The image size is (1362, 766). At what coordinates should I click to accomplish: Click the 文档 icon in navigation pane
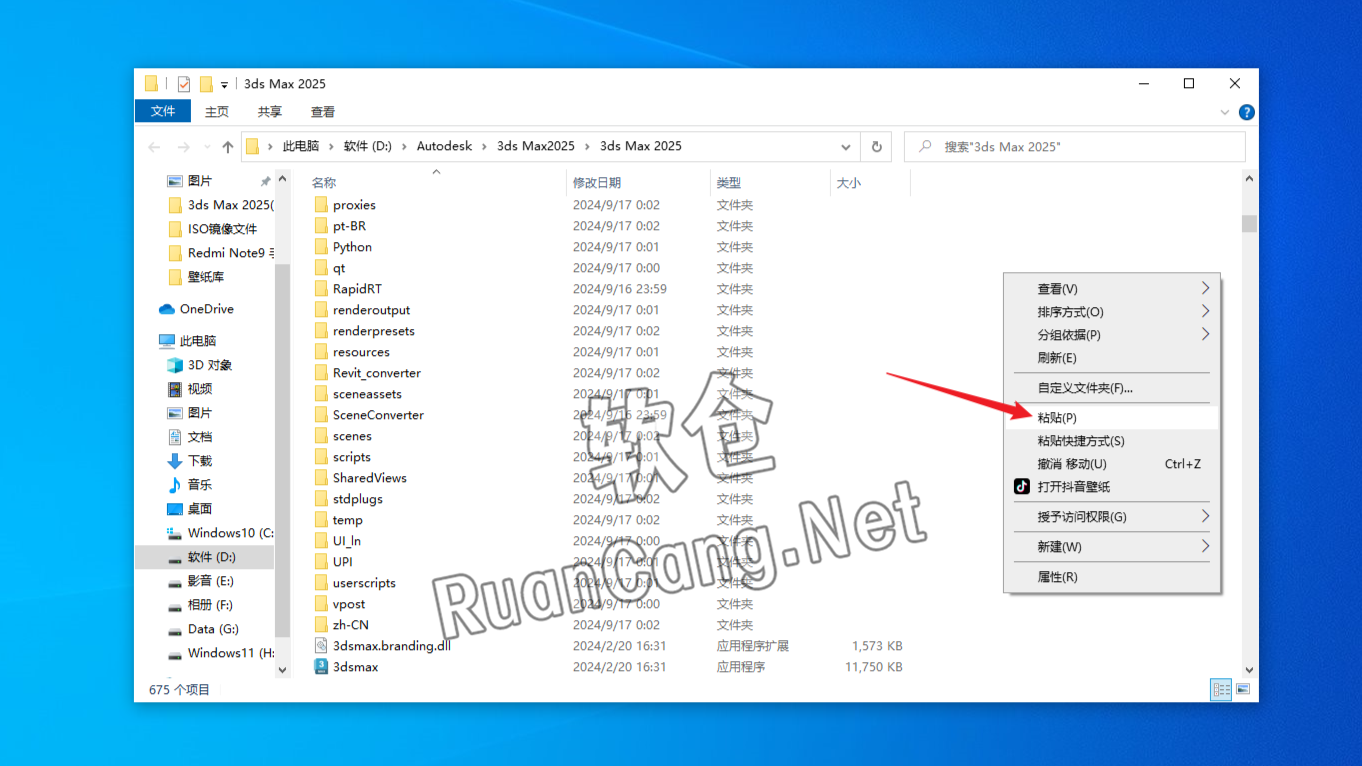point(175,437)
